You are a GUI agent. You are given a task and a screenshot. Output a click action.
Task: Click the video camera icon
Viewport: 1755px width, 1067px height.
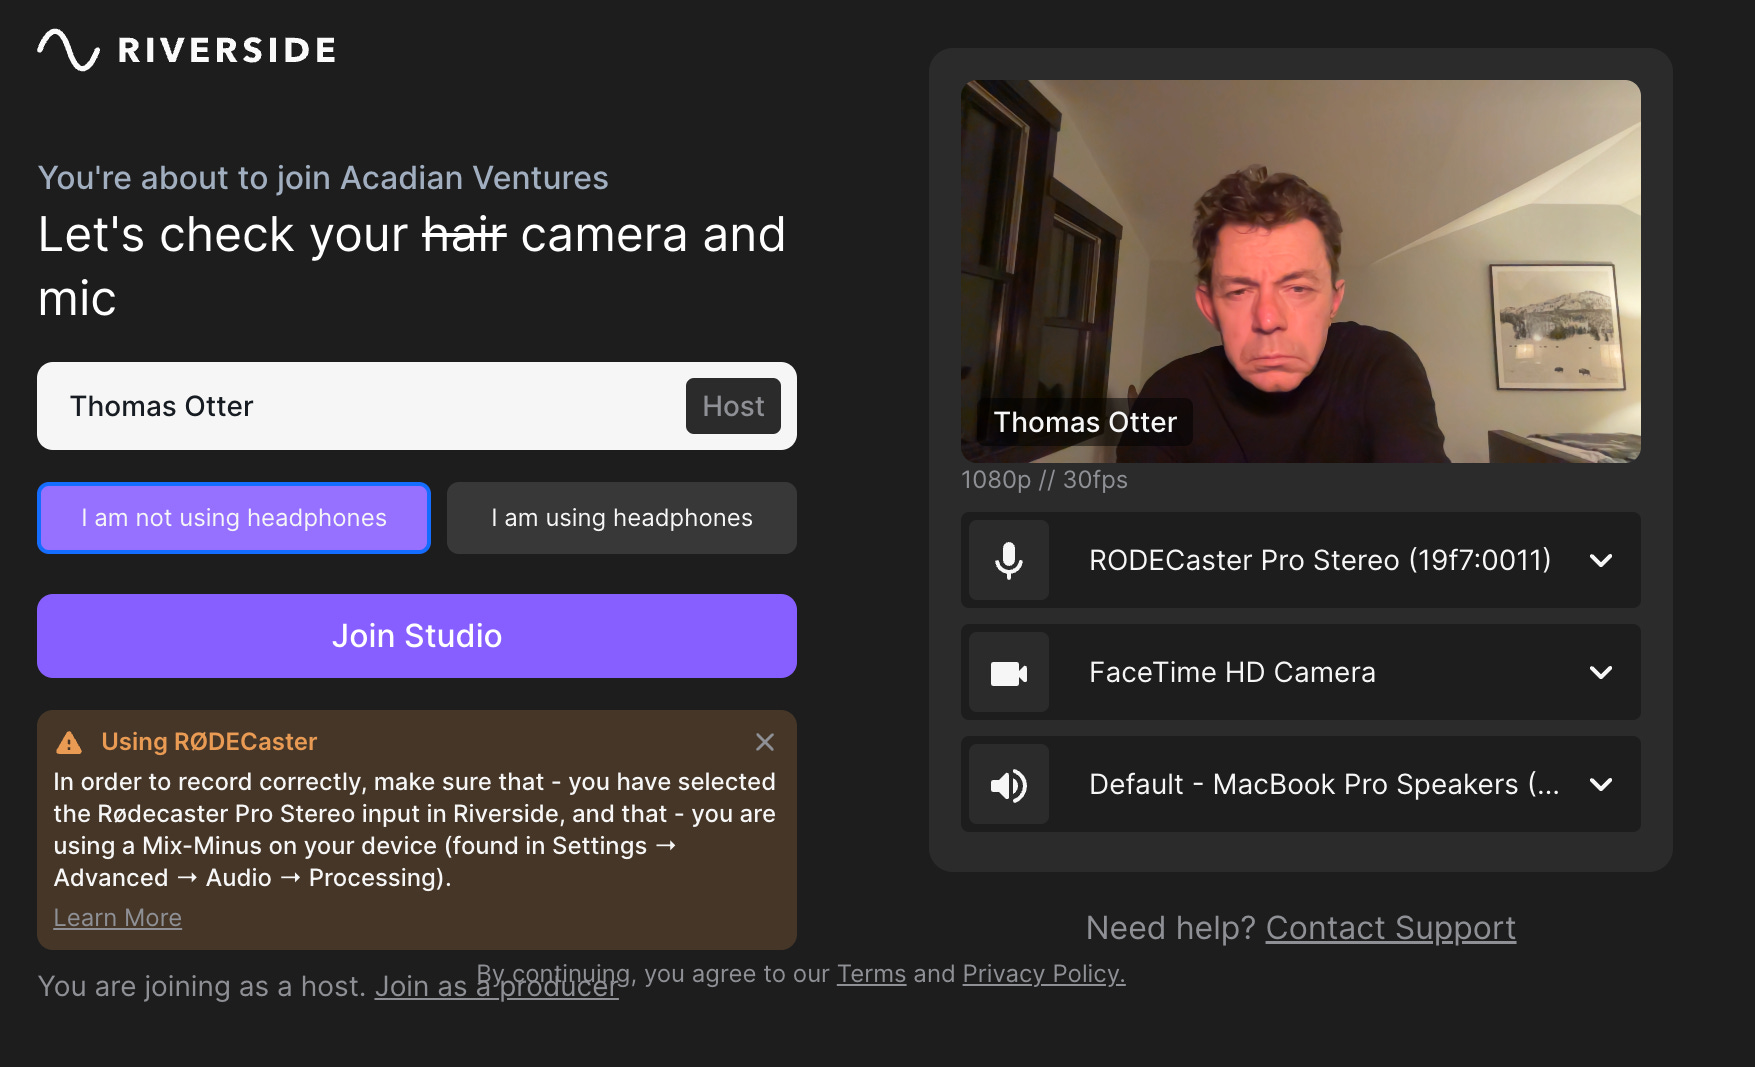pyautogui.click(x=1009, y=673)
